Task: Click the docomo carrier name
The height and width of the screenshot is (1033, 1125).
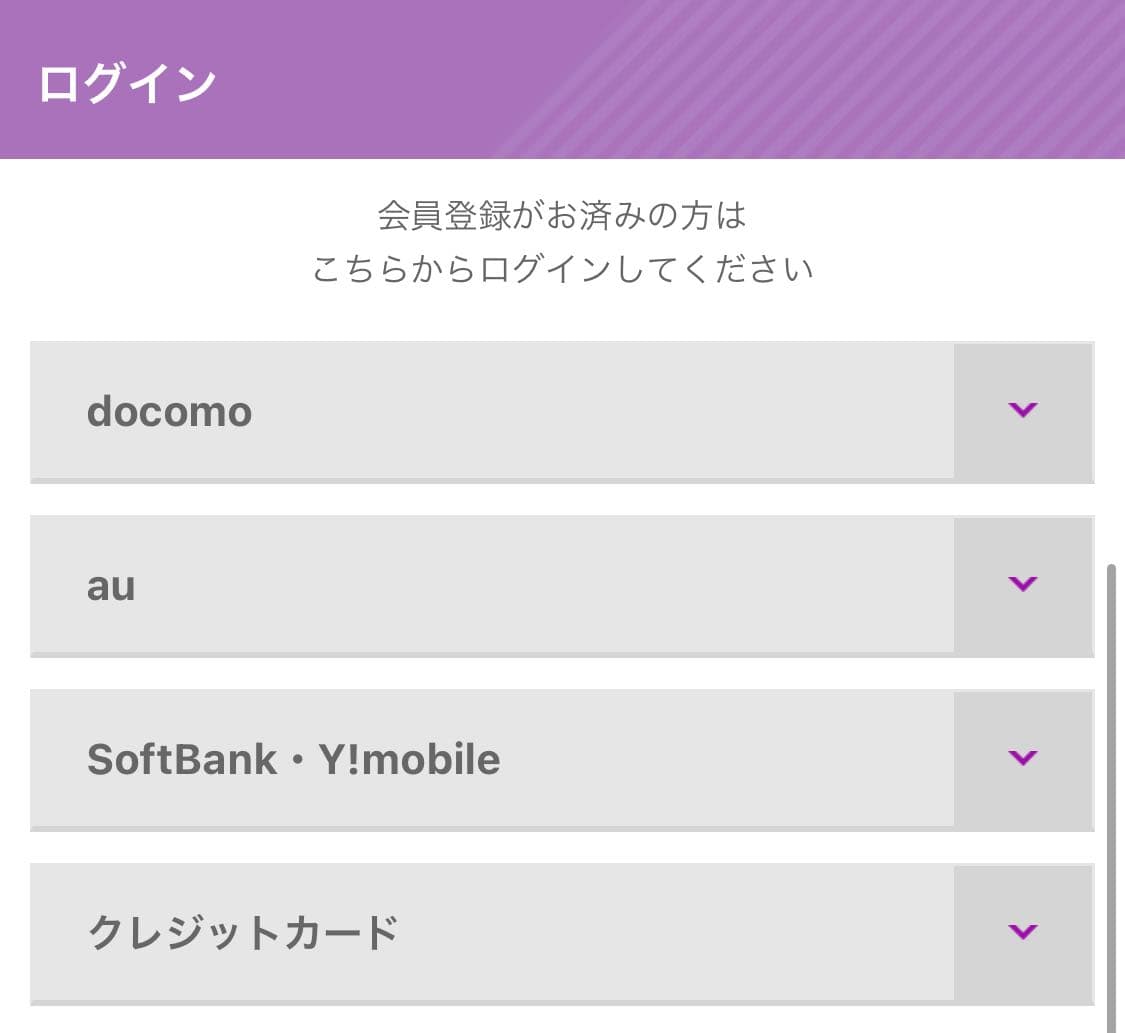Action: point(169,411)
